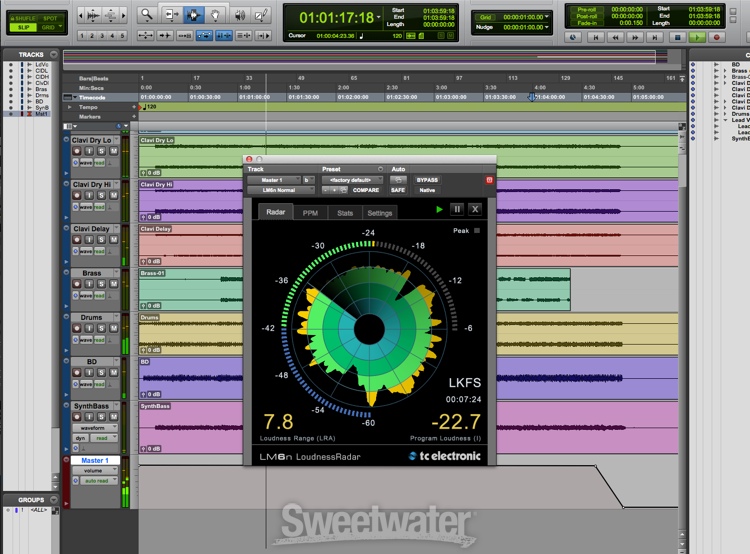This screenshot has width=750, height=554.
Task: Record-enable the BD track
Action: (77, 372)
